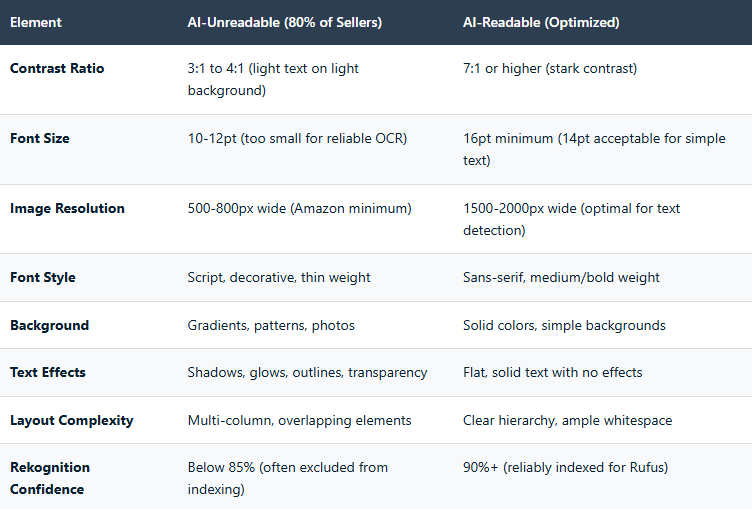This screenshot has width=752, height=509.
Task: Click the "AI-Unreadable (80% of Sellers)" column header
Action: (284, 22)
